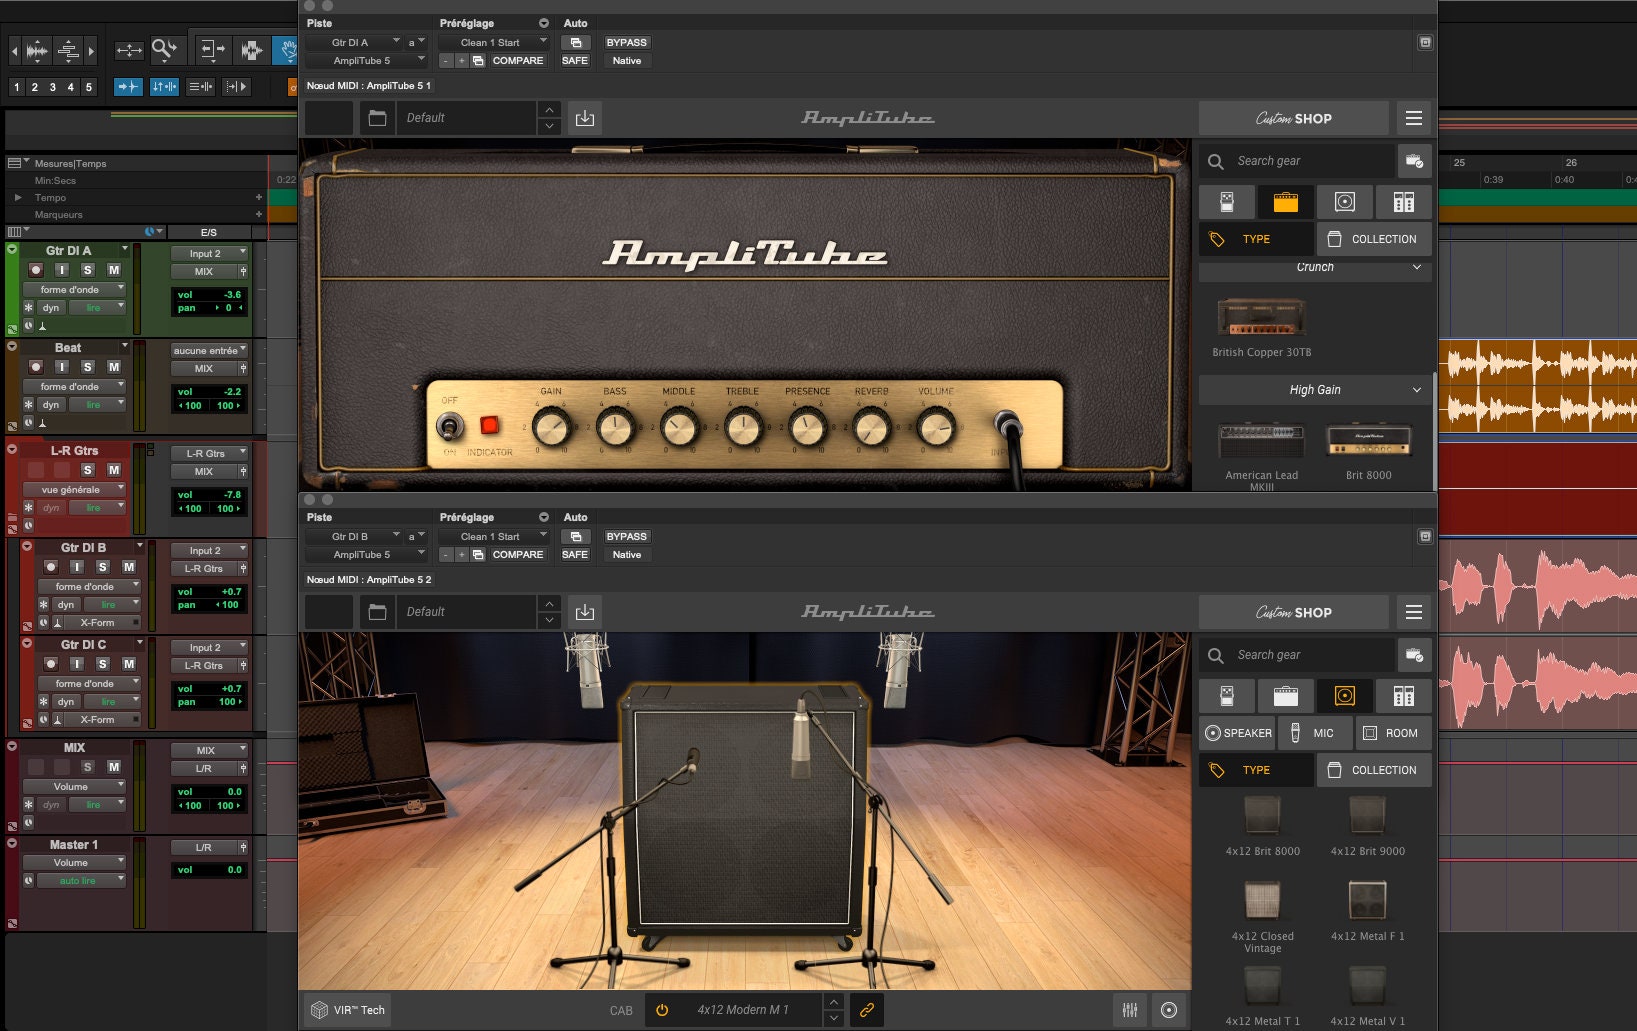Select the 4x12 Closed Vintage cabinet thumbnail

pyautogui.click(x=1262, y=900)
